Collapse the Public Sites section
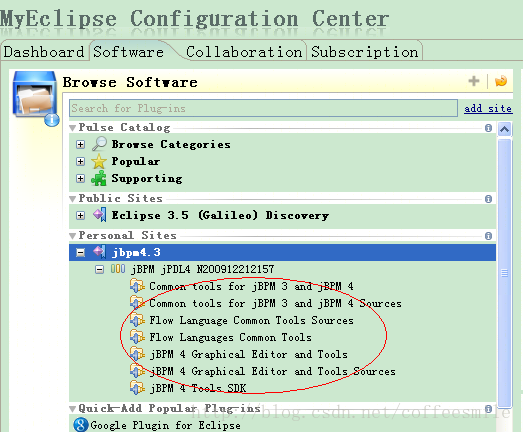 click(72, 199)
